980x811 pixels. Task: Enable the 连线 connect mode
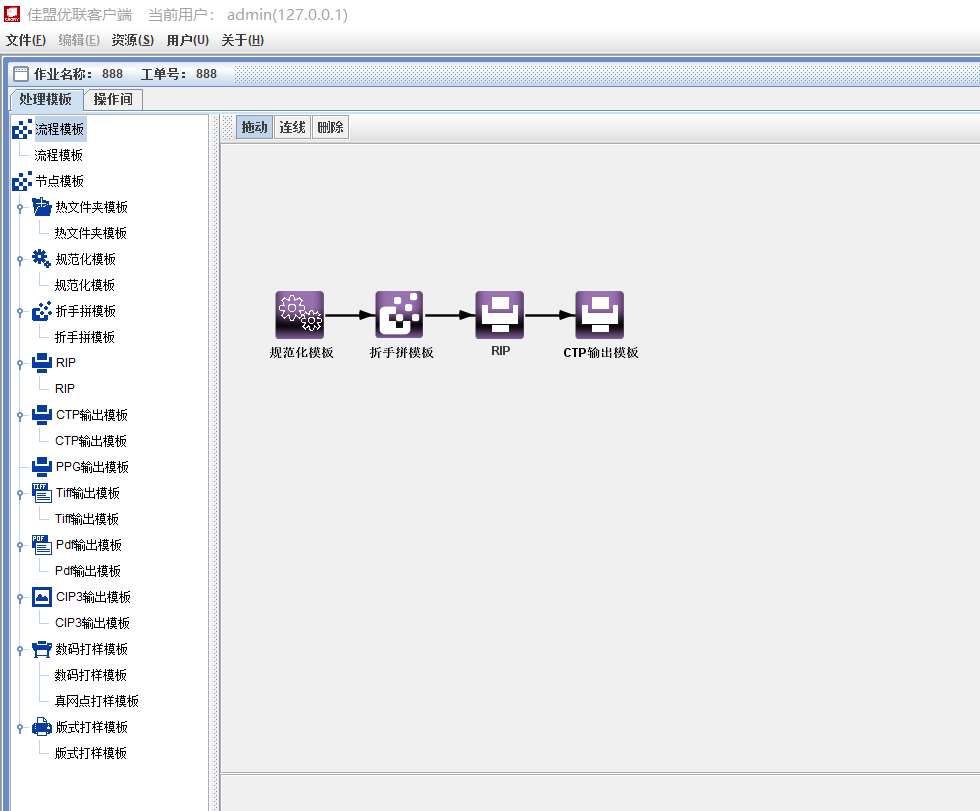(x=292, y=128)
